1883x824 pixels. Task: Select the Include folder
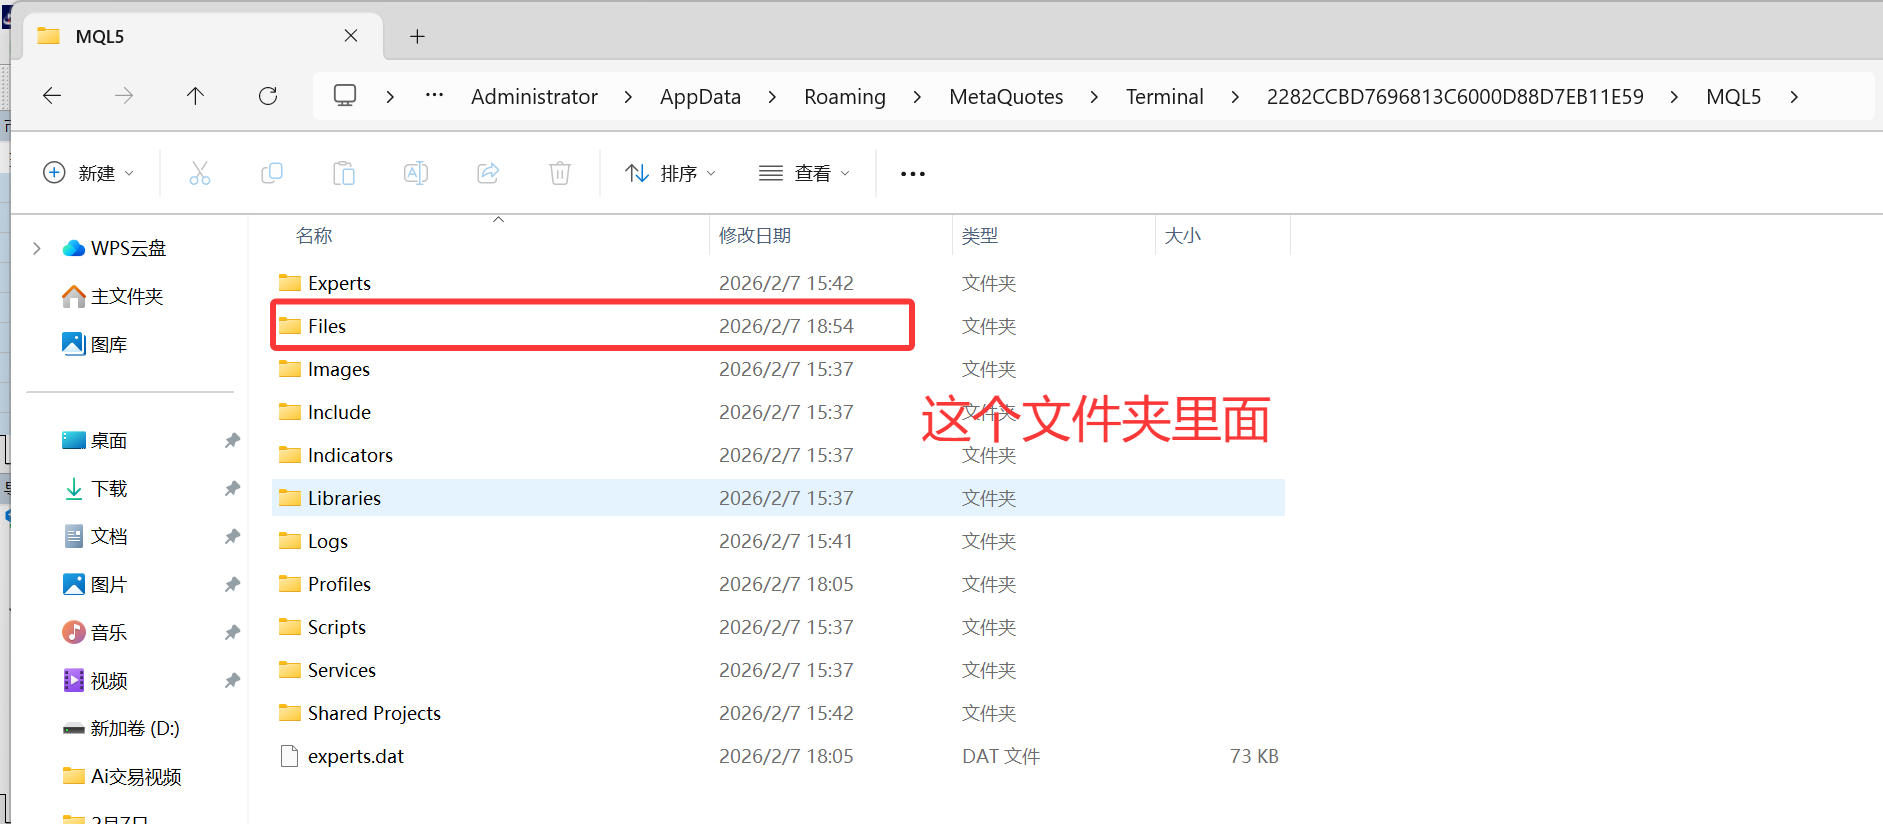pos(778,412)
